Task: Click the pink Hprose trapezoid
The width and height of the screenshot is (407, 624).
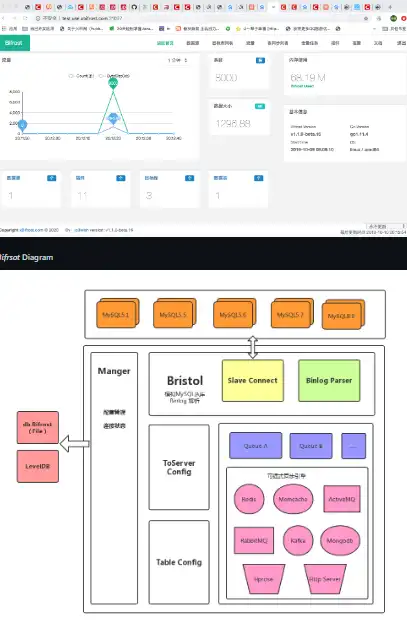Action: [x=264, y=579]
